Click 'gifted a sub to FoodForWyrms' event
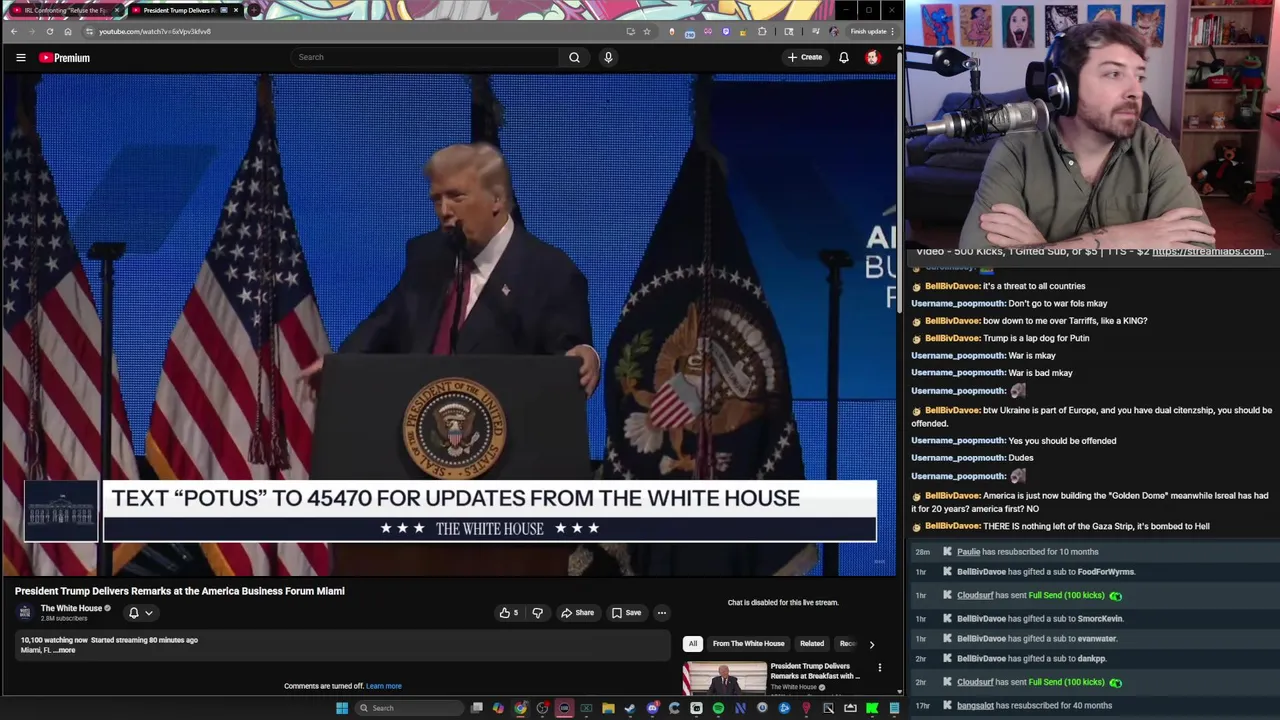1280x720 pixels. (x=1092, y=572)
